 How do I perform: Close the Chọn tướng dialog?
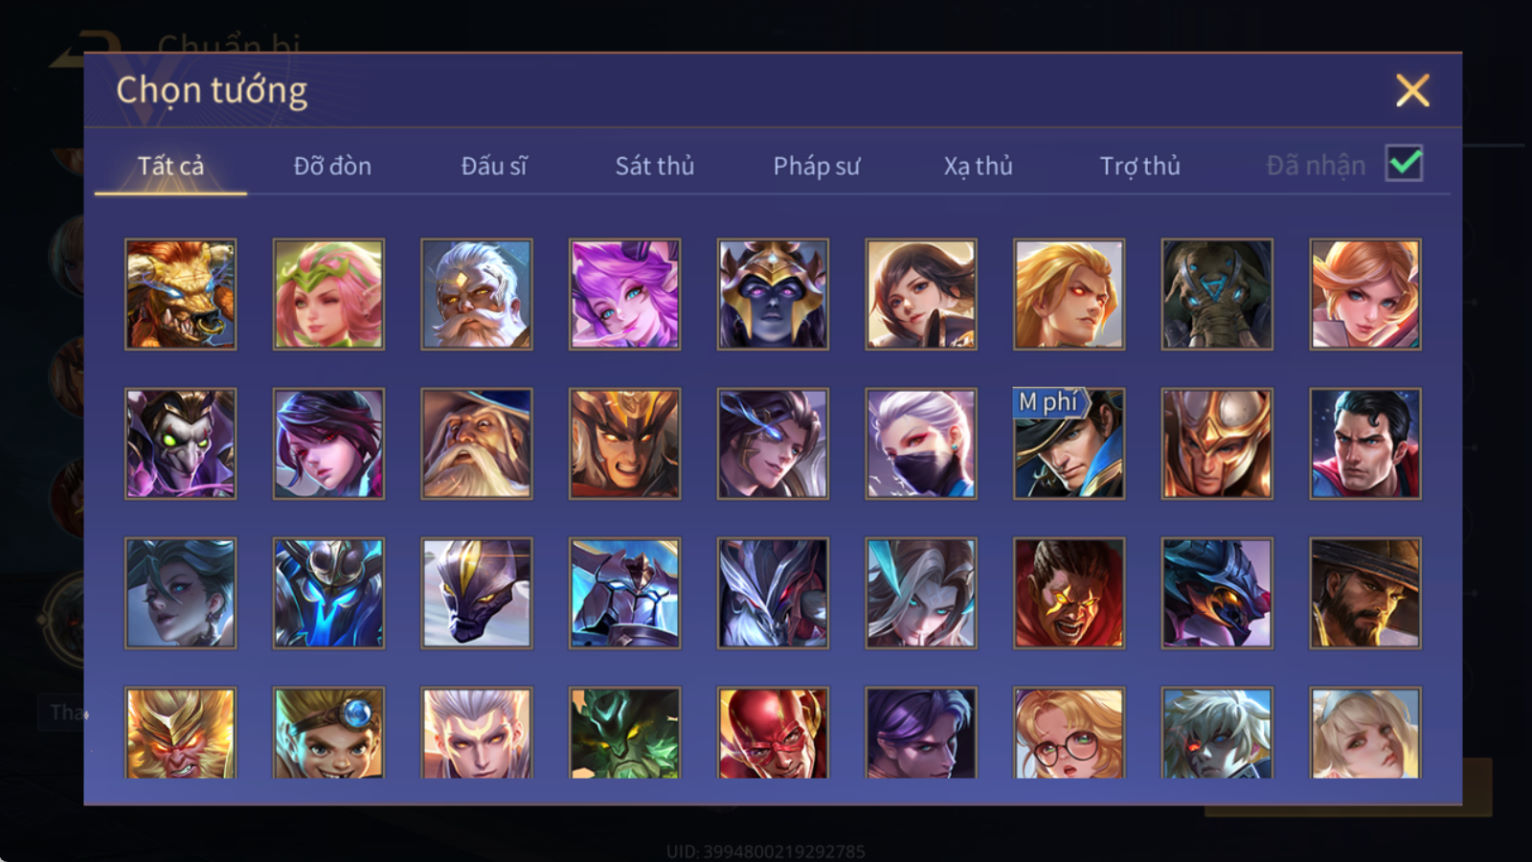1412,91
